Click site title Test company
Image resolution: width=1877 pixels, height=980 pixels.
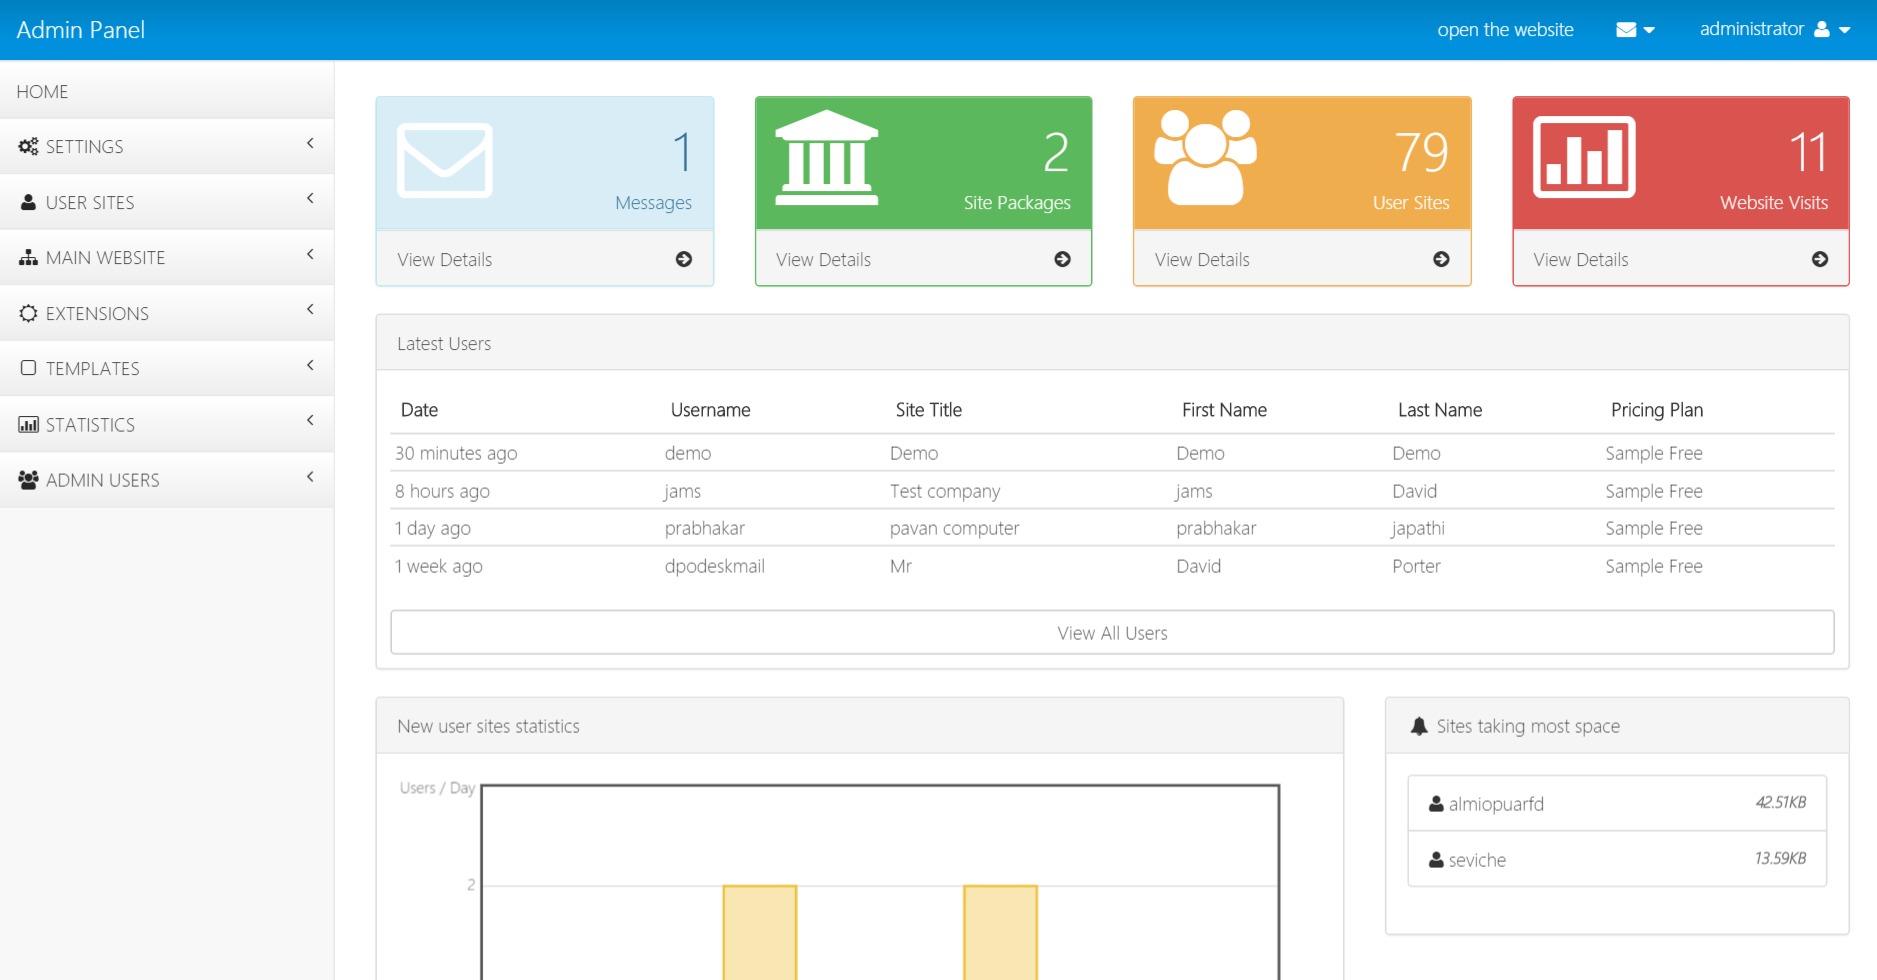pos(945,491)
